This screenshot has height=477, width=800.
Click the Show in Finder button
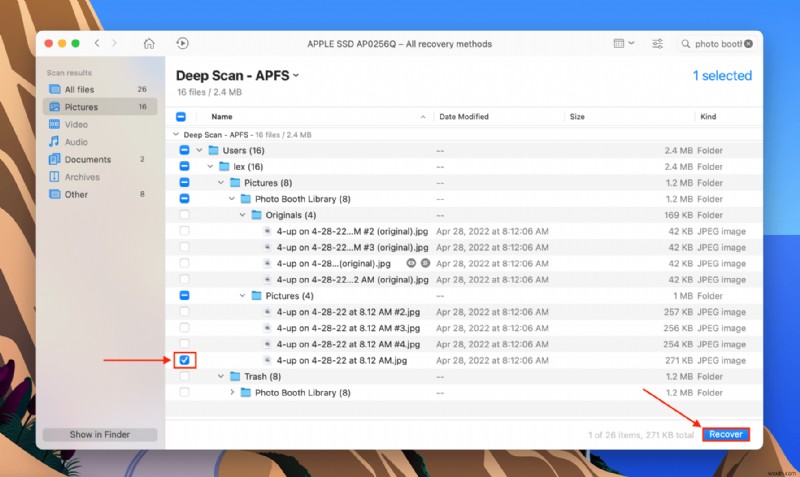pos(100,434)
